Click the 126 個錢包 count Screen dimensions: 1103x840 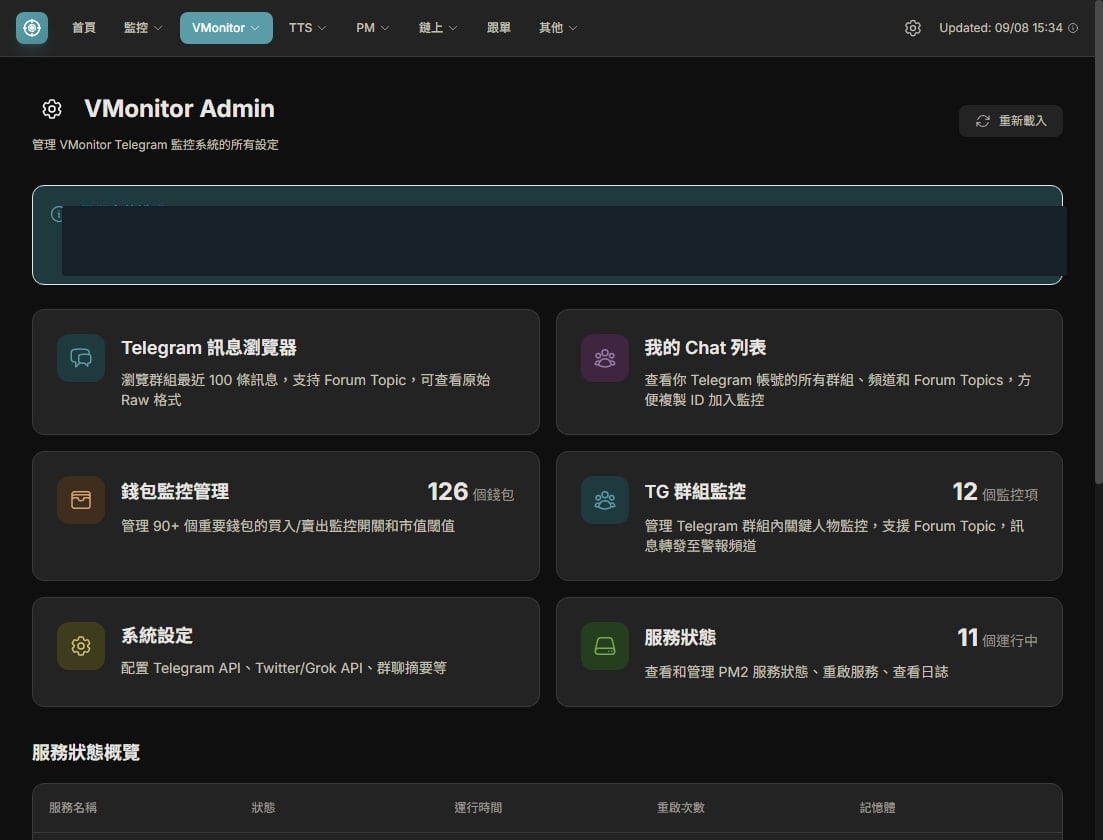coord(471,492)
